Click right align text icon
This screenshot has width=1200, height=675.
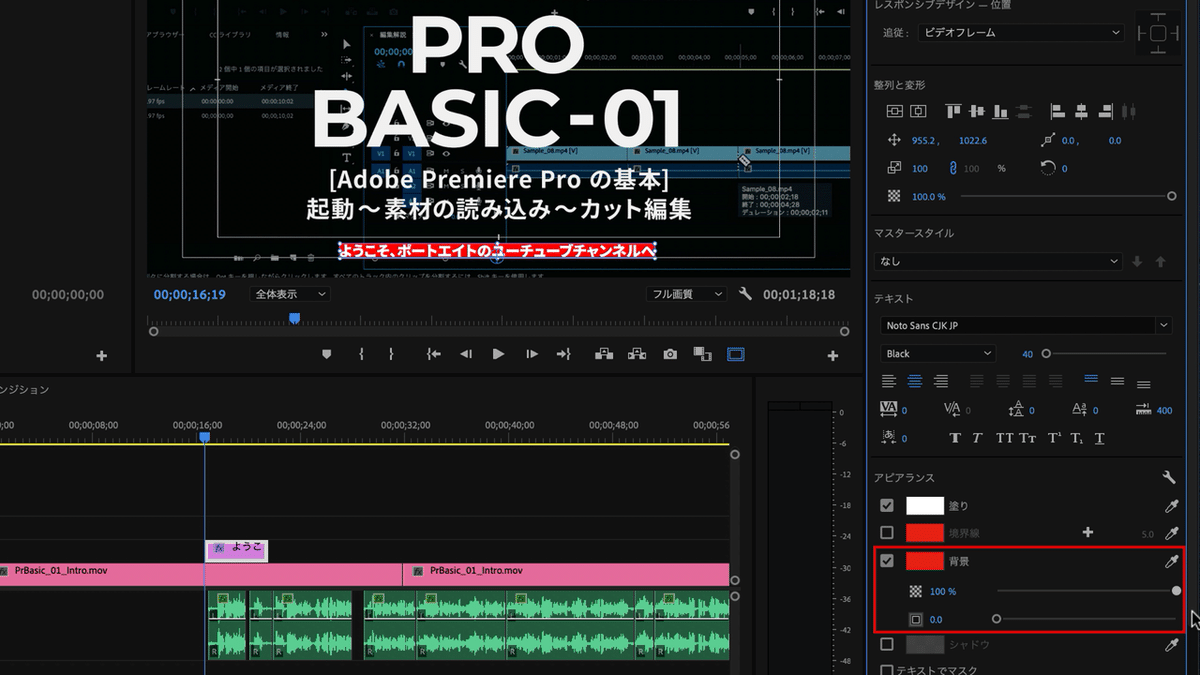coord(940,381)
